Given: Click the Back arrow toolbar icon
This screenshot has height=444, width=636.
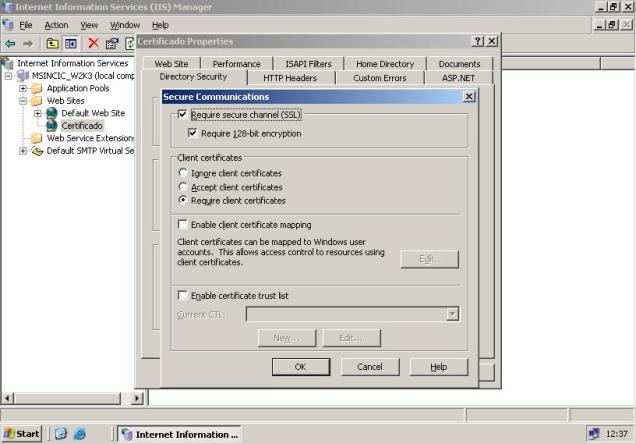Looking at the screenshot, I should click(x=11, y=43).
